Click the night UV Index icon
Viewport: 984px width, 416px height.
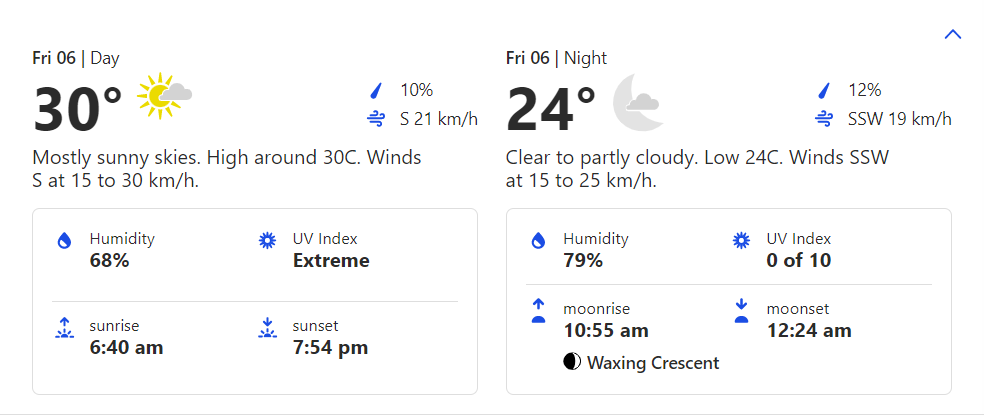tap(741, 241)
